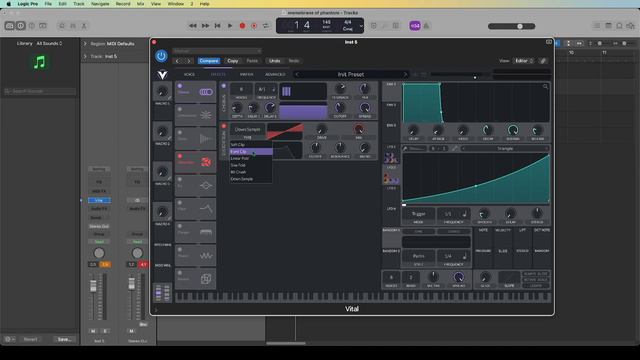Click the Logic Pro Play button
Screen dimensions: 640x360
click(230, 26)
